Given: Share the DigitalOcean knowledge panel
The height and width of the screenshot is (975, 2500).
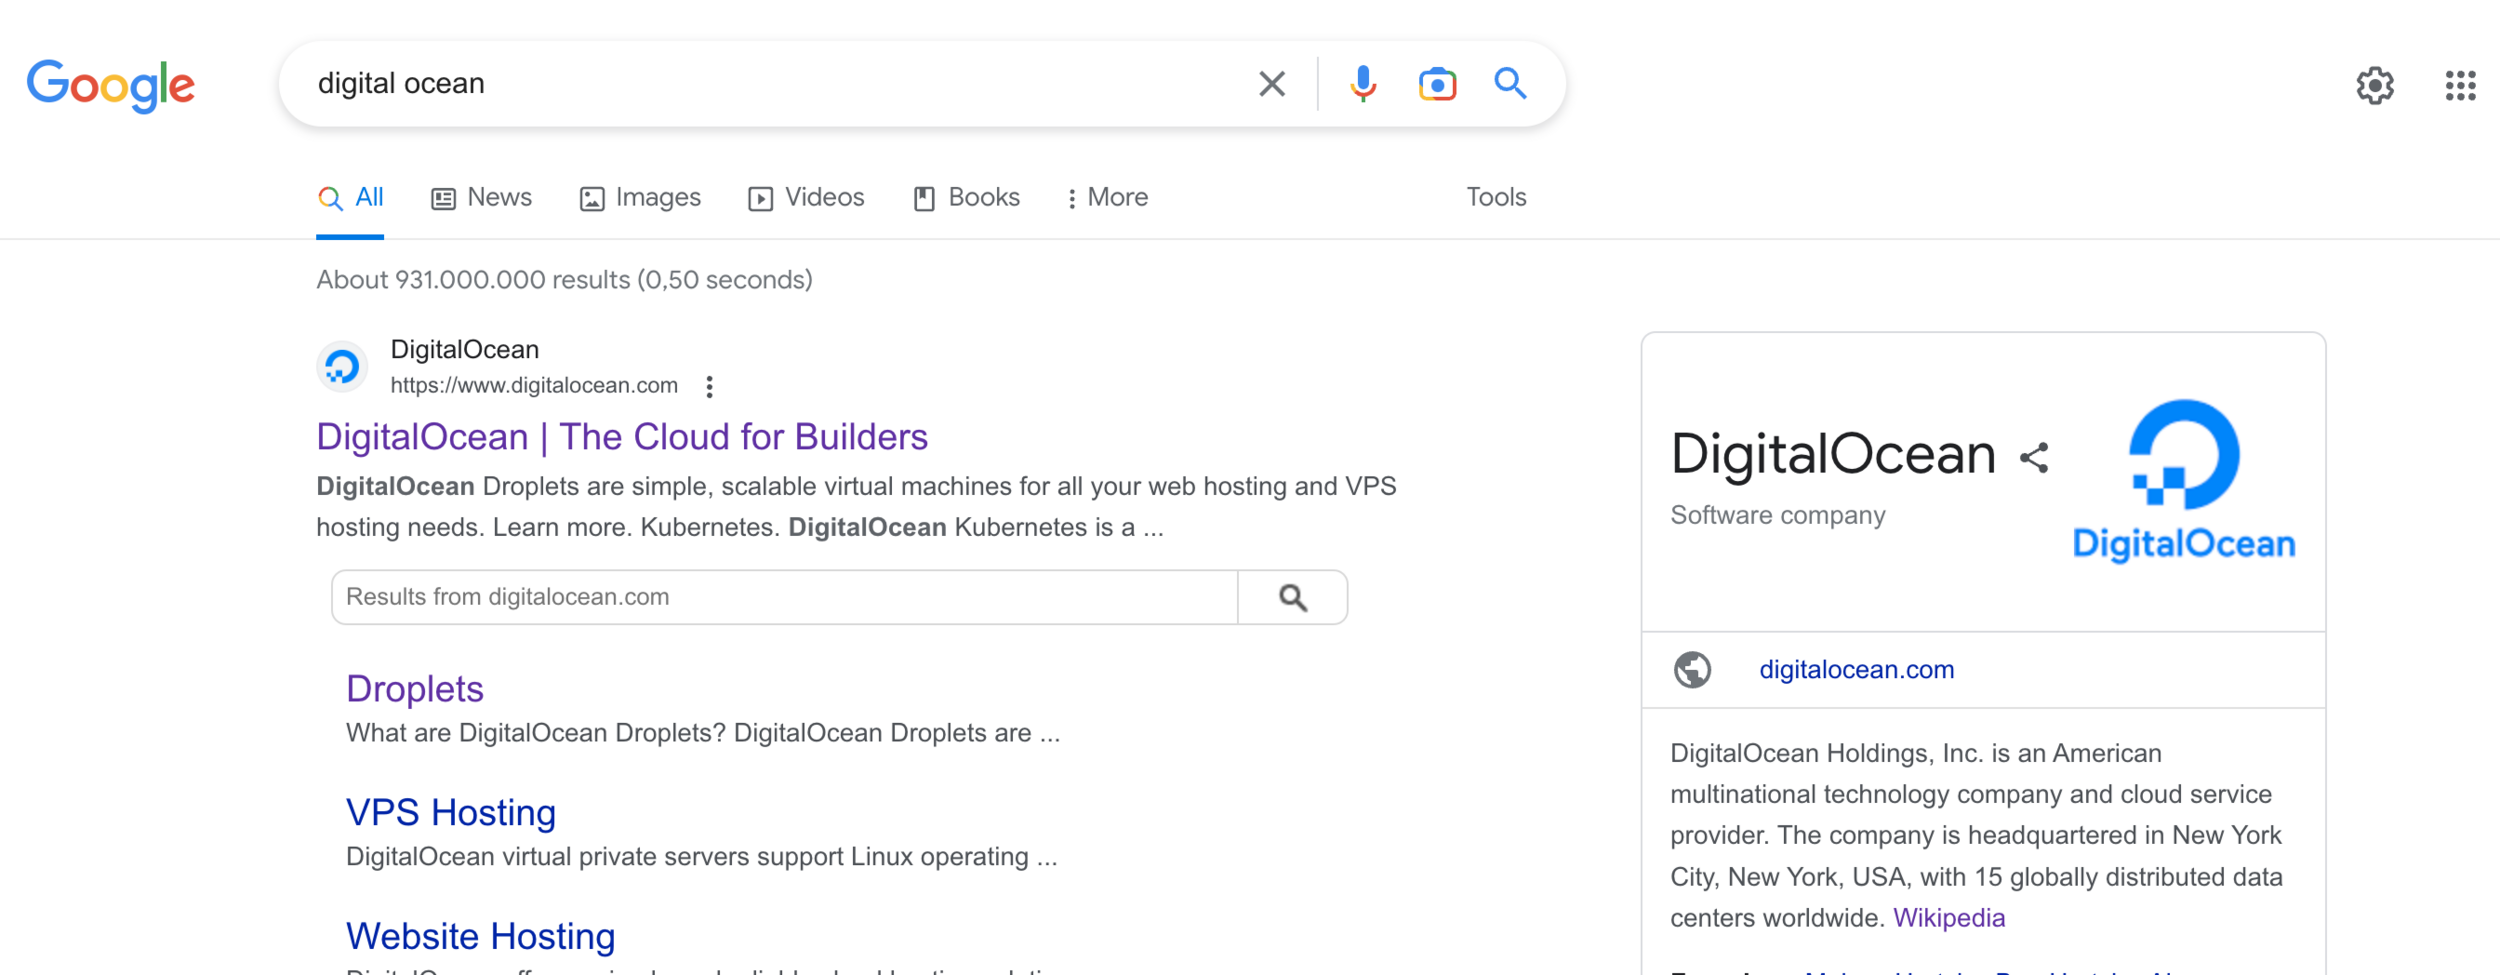Looking at the screenshot, I should tap(2034, 458).
